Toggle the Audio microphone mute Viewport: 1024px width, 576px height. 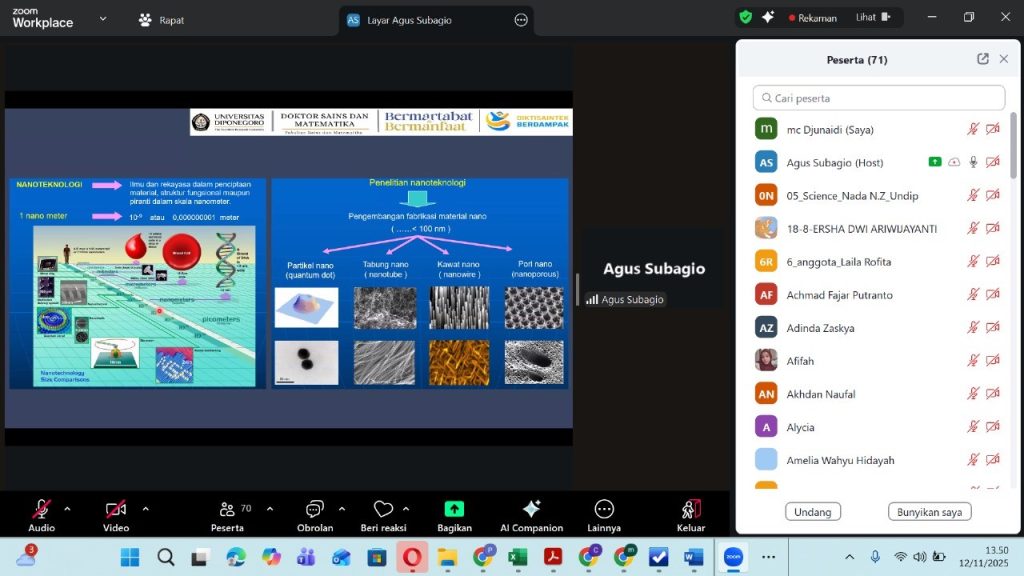(42, 509)
